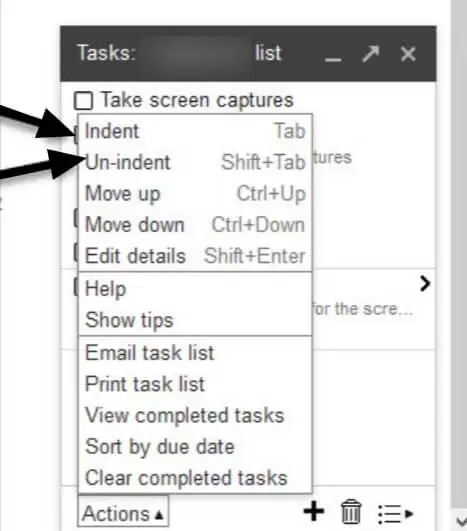467x531 pixels.
Task: Open the switch list icon menu
Action: coord(395,514)
